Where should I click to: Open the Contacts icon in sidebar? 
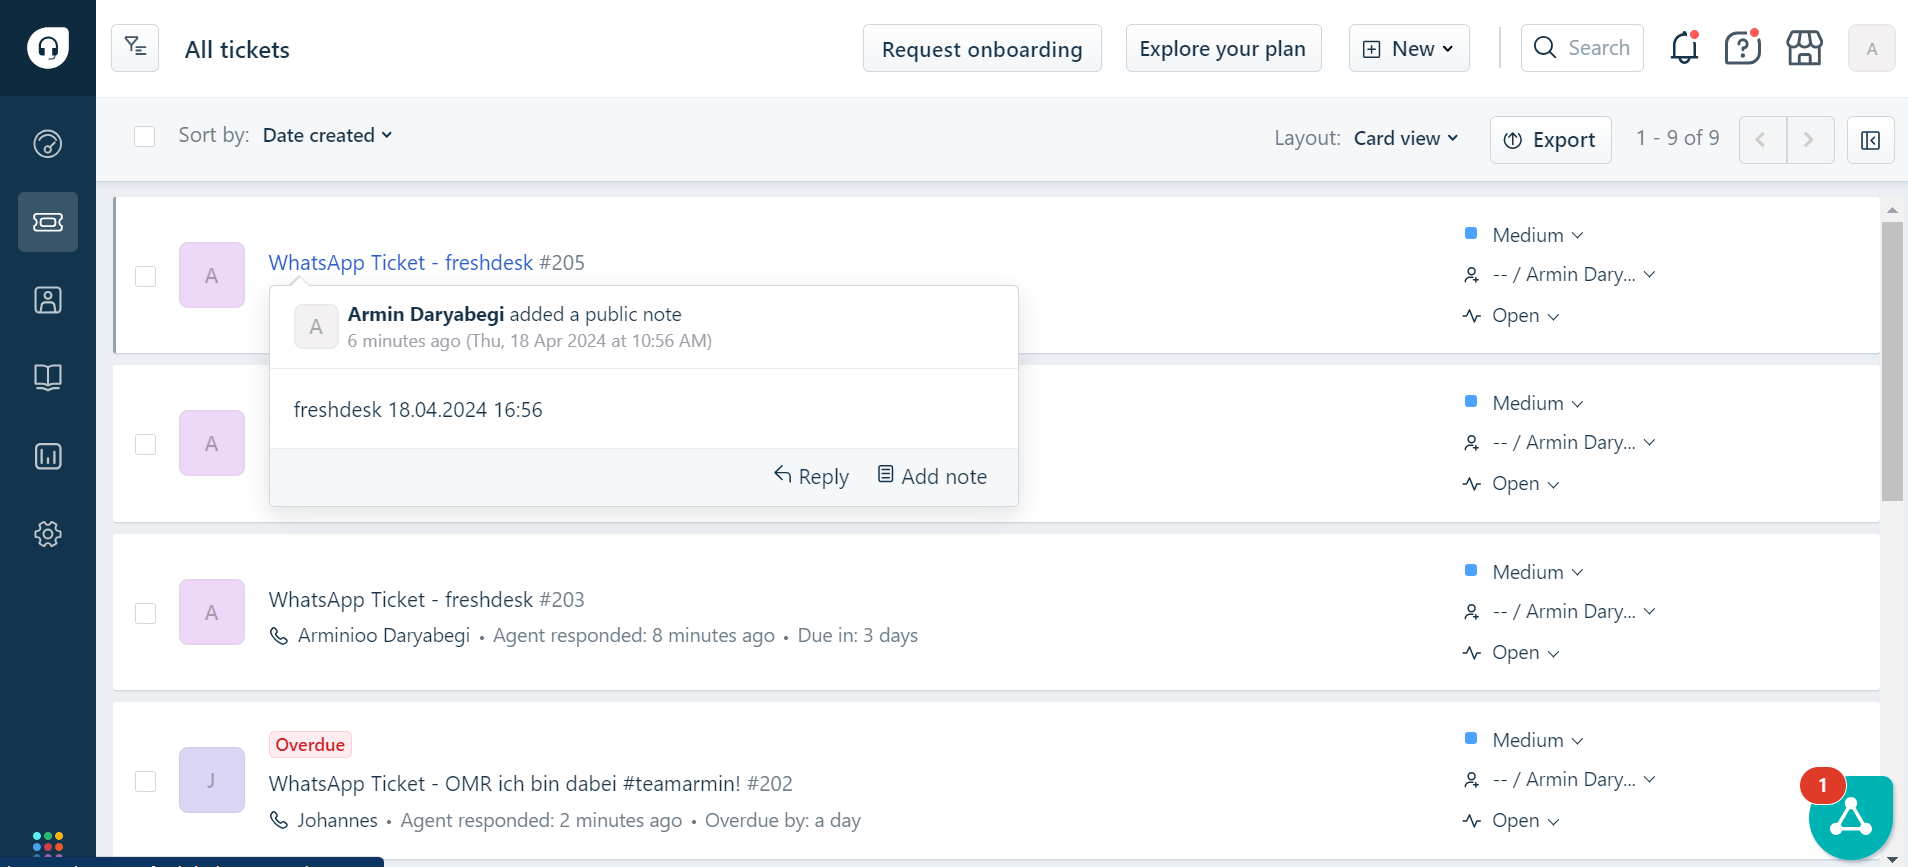tap(48, 300)
